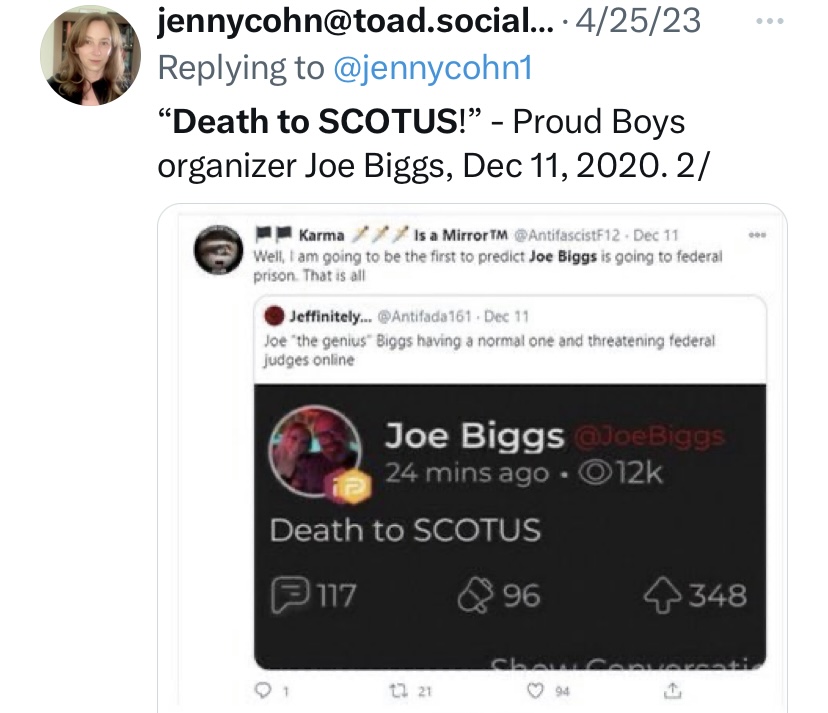Click the Parler comment icon with 117
This screenshot has height=713, width=828.
(290, 595)
